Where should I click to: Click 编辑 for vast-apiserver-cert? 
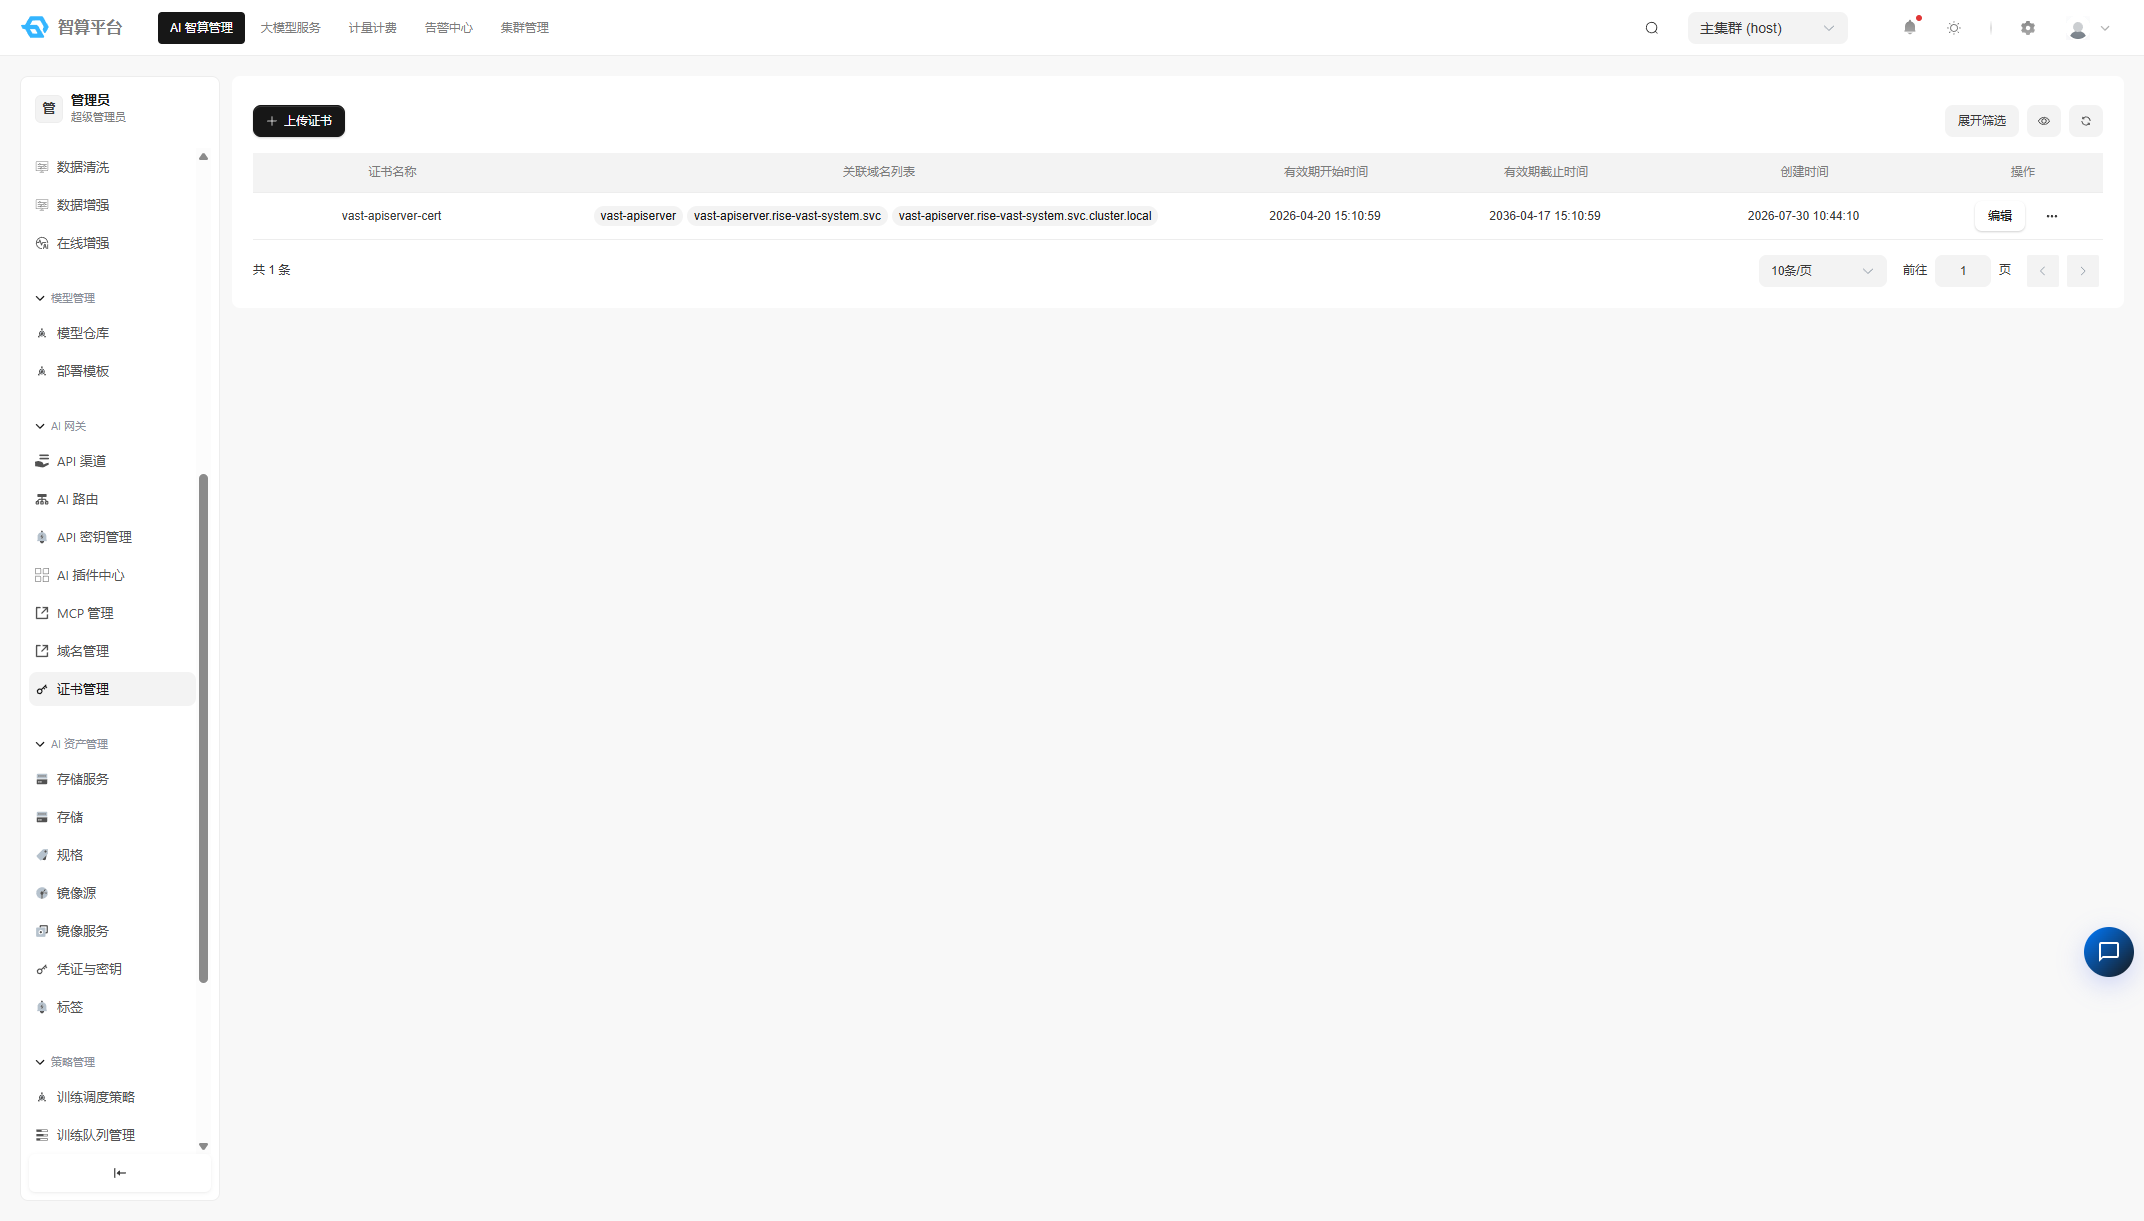tap(2000, 216)
